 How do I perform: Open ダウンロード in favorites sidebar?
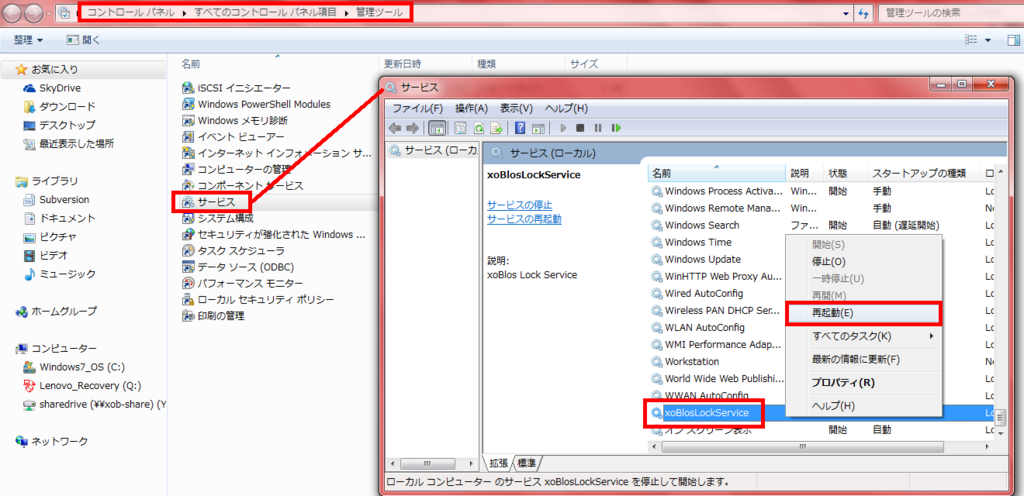(x=59, y=106)
